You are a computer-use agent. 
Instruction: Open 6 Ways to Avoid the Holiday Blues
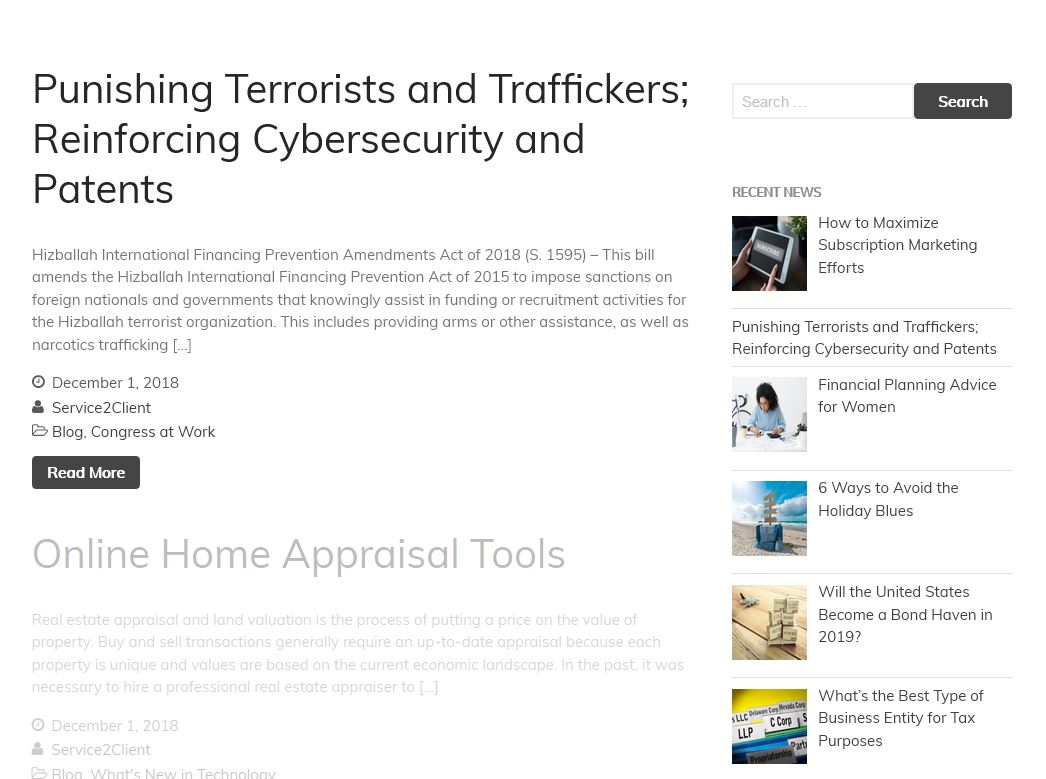coord(888,499)
